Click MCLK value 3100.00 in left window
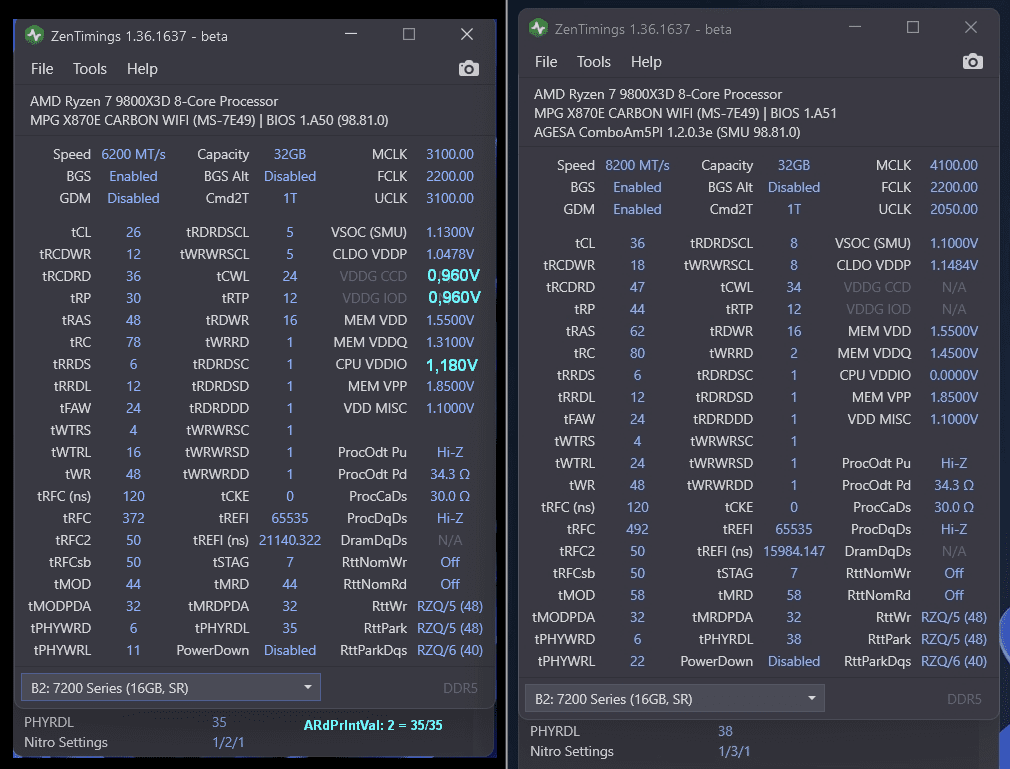Image resolution: width=1010 pixels, height=769 pixels. 450,155
